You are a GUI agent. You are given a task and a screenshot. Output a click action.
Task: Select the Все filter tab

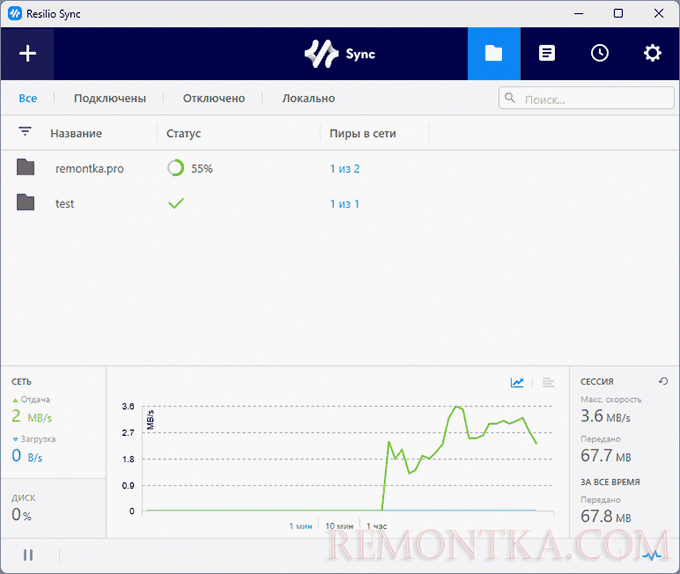point(28,98)
